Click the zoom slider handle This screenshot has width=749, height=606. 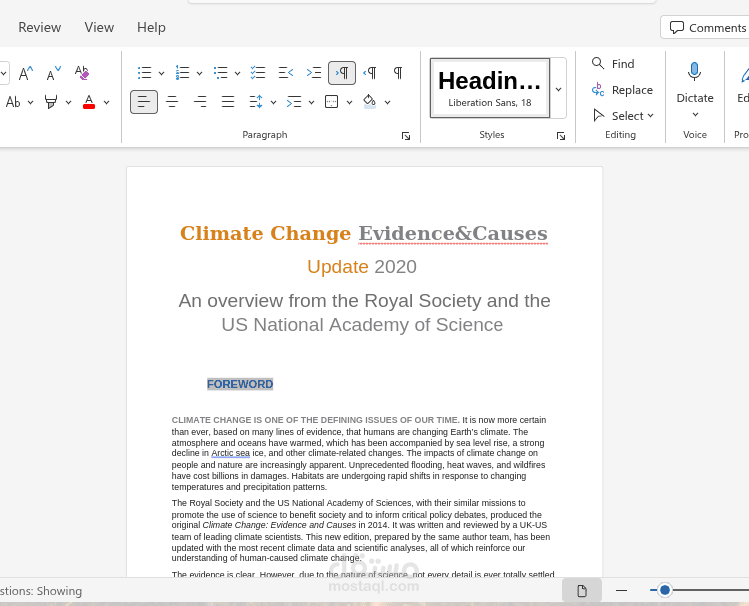pos(664,590)
